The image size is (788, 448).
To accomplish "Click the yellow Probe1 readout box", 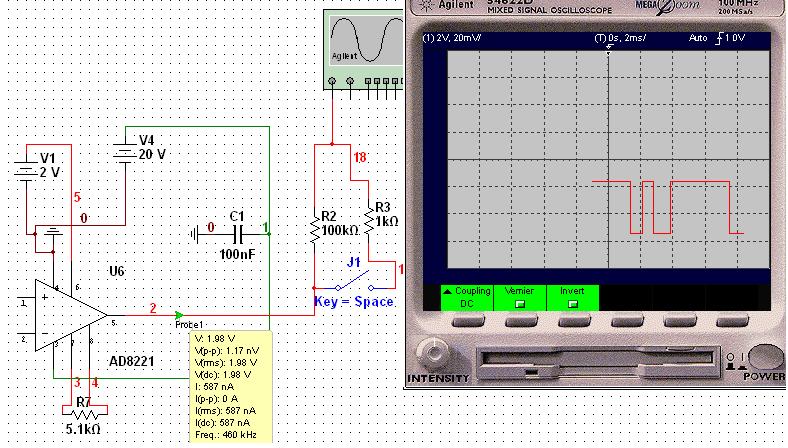I will 230,387.
